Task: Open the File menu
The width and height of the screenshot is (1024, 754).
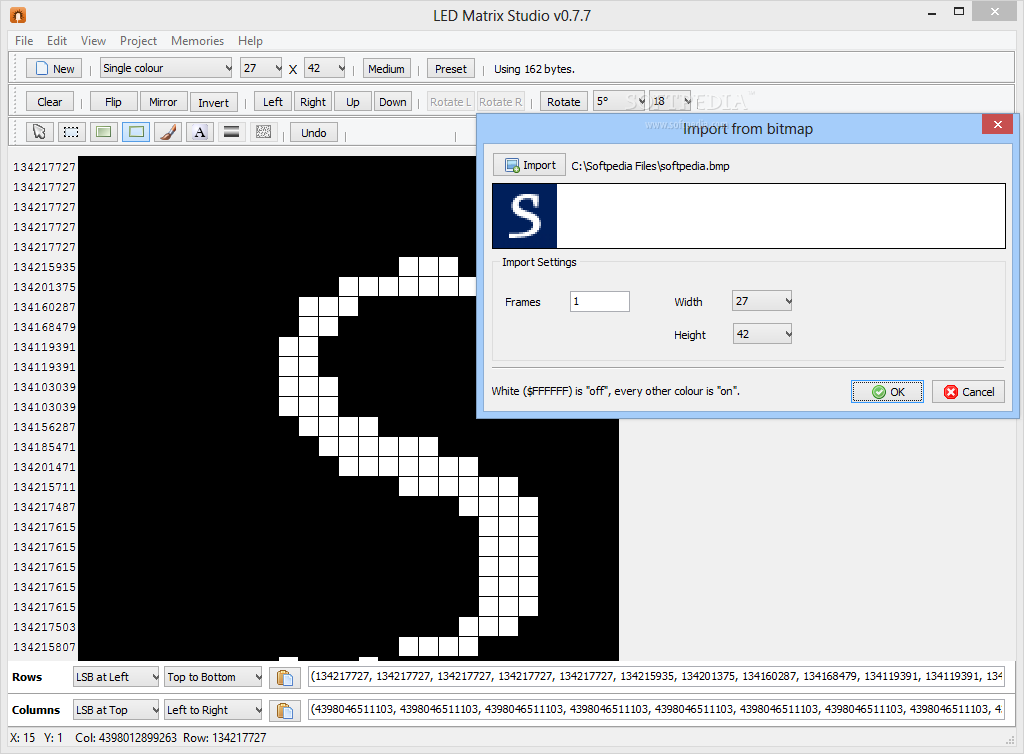Action: tap(24, 40)
